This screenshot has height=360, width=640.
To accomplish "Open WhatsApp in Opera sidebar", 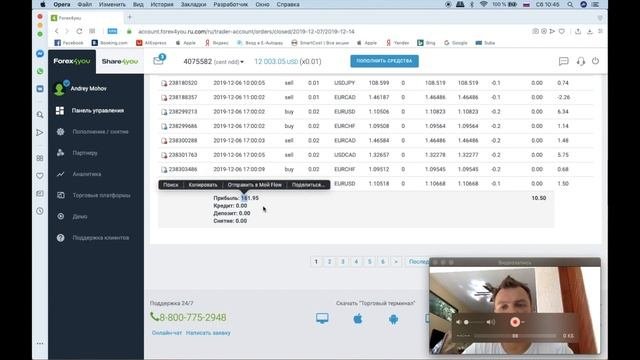I will 40,71.
